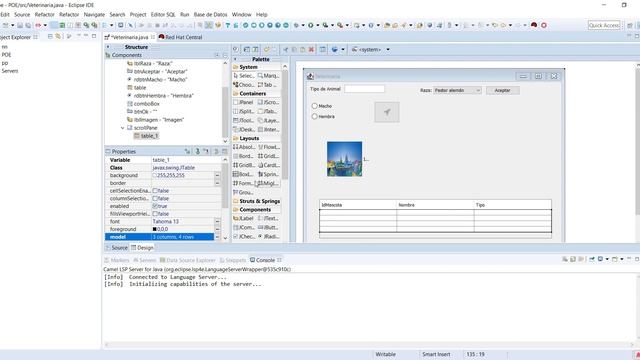The height and width of the screenshot is (360, 640).
Task: Toggle the columnSelectionAllowed false checkbox
Action: tap(155, 198)
